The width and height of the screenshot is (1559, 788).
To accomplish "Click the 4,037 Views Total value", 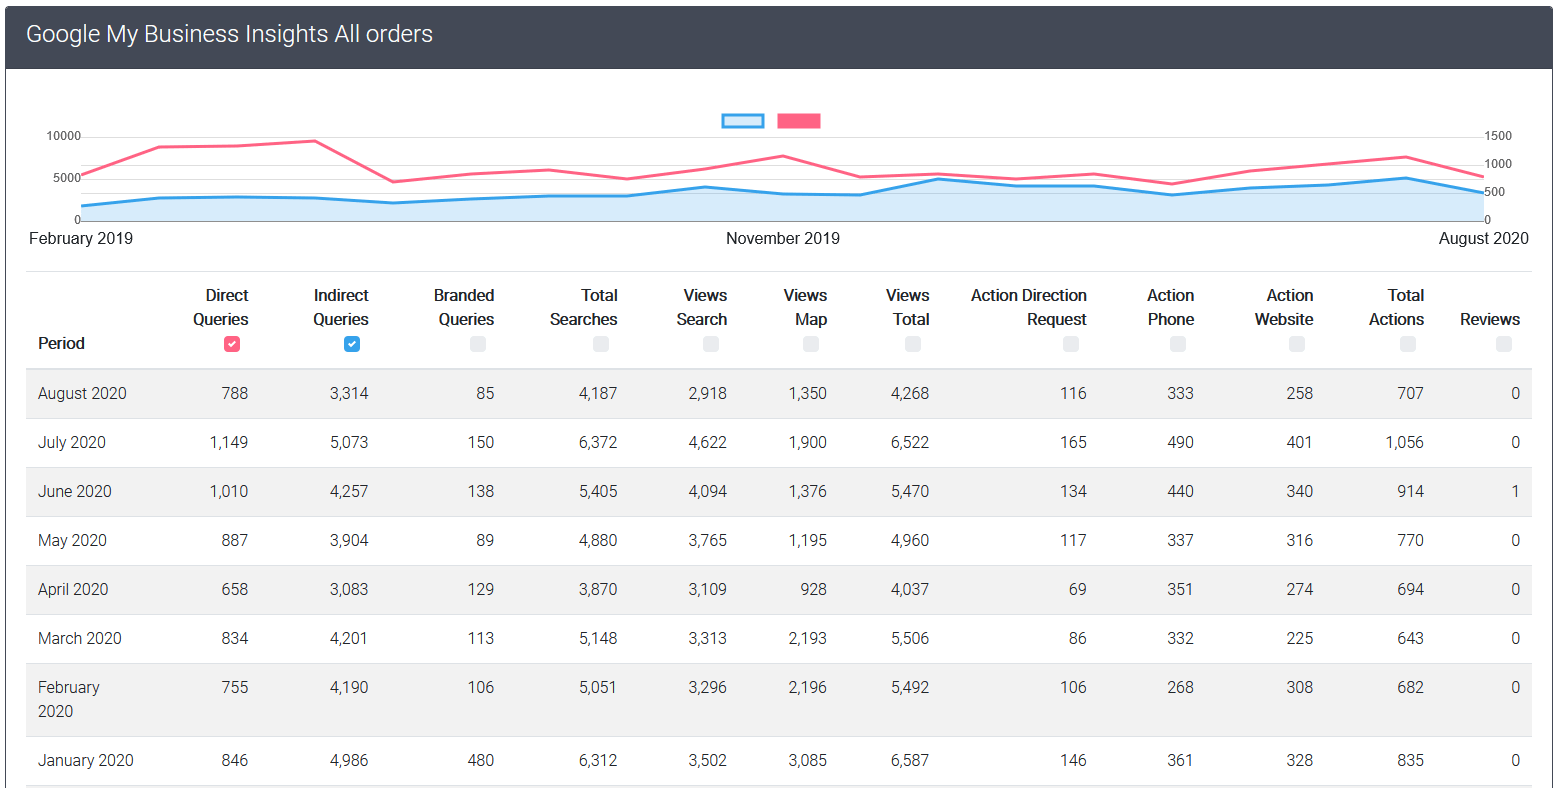I will (910, 589).
